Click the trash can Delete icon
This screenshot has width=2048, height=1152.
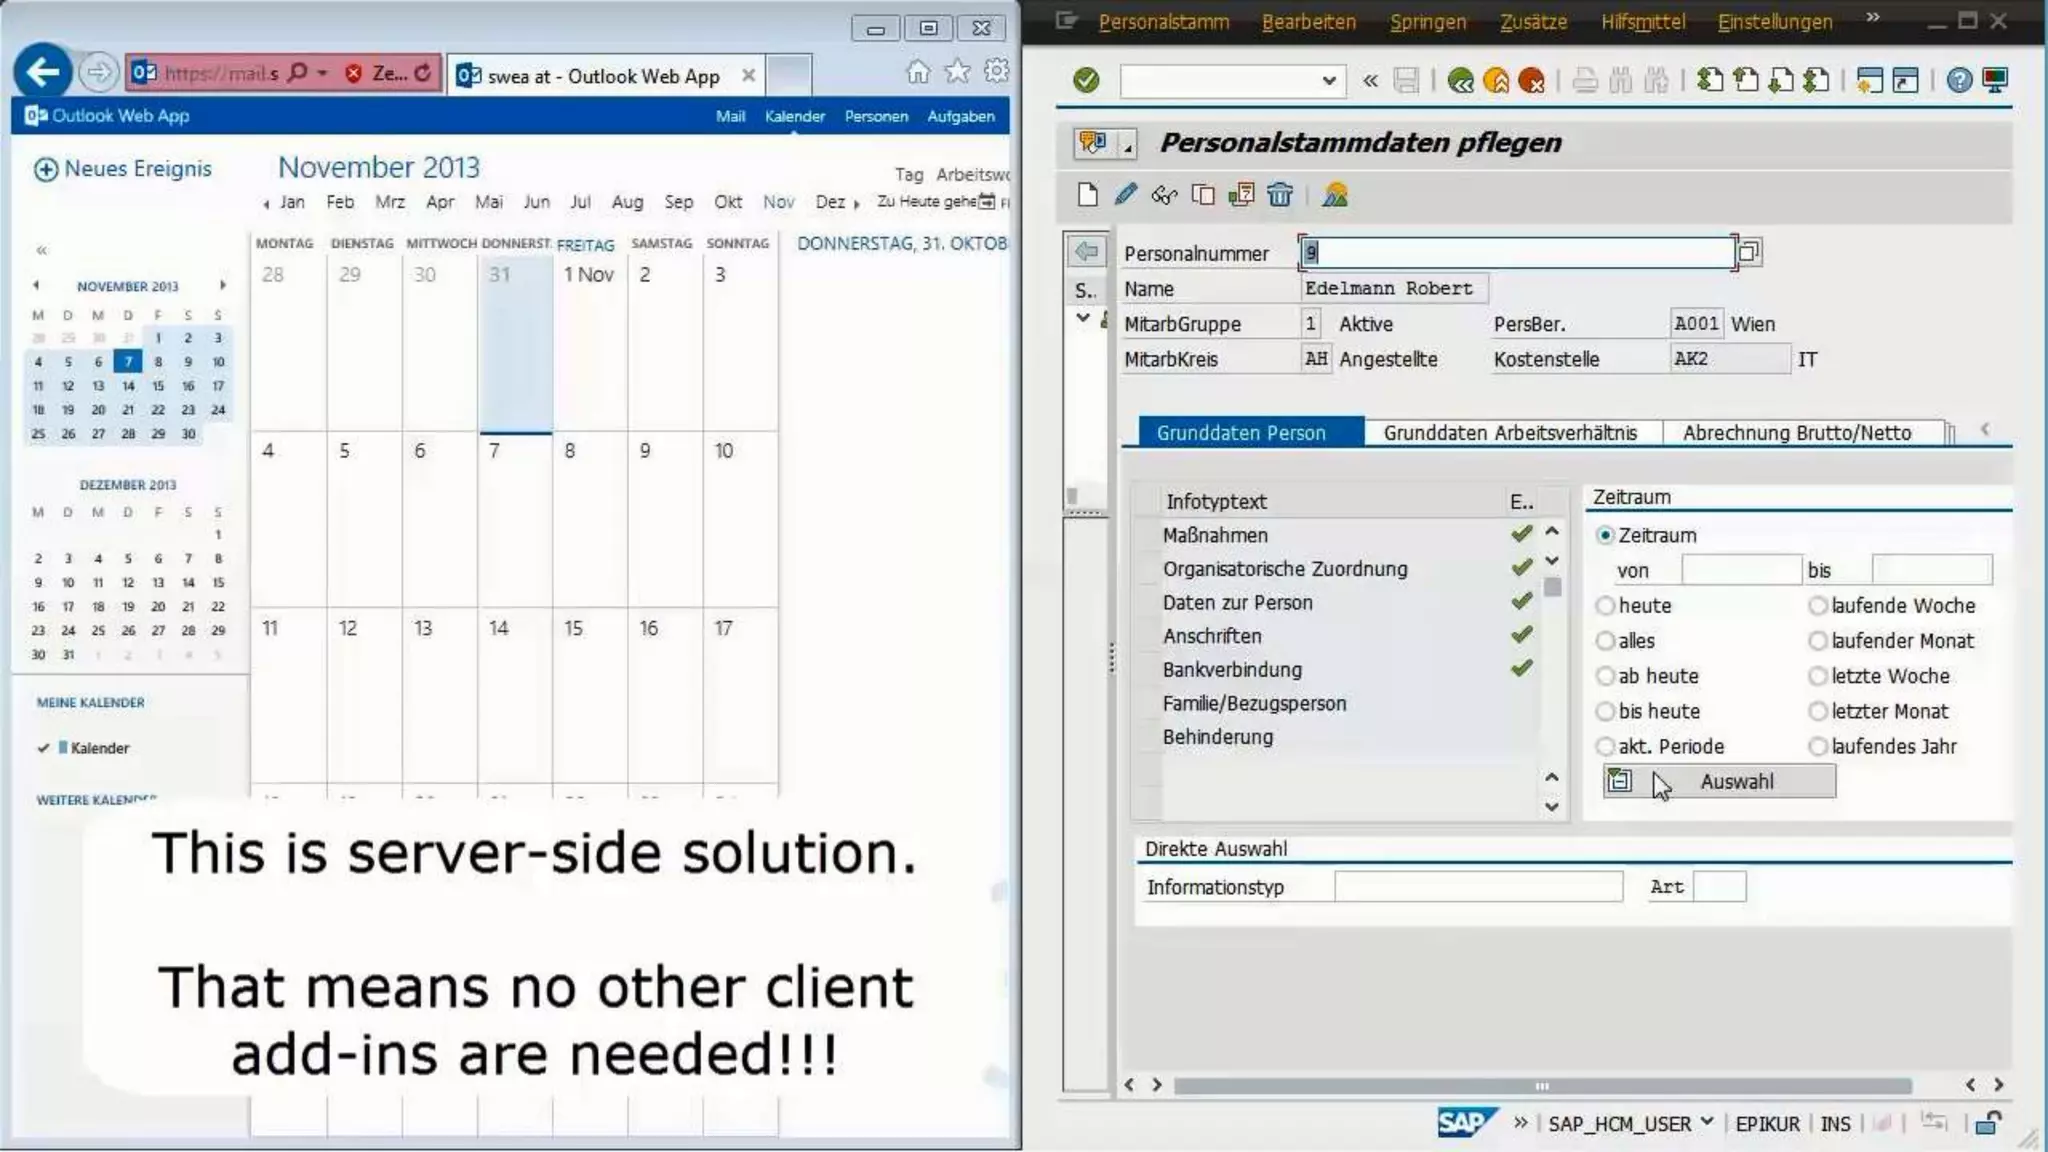pos(1280,194)
